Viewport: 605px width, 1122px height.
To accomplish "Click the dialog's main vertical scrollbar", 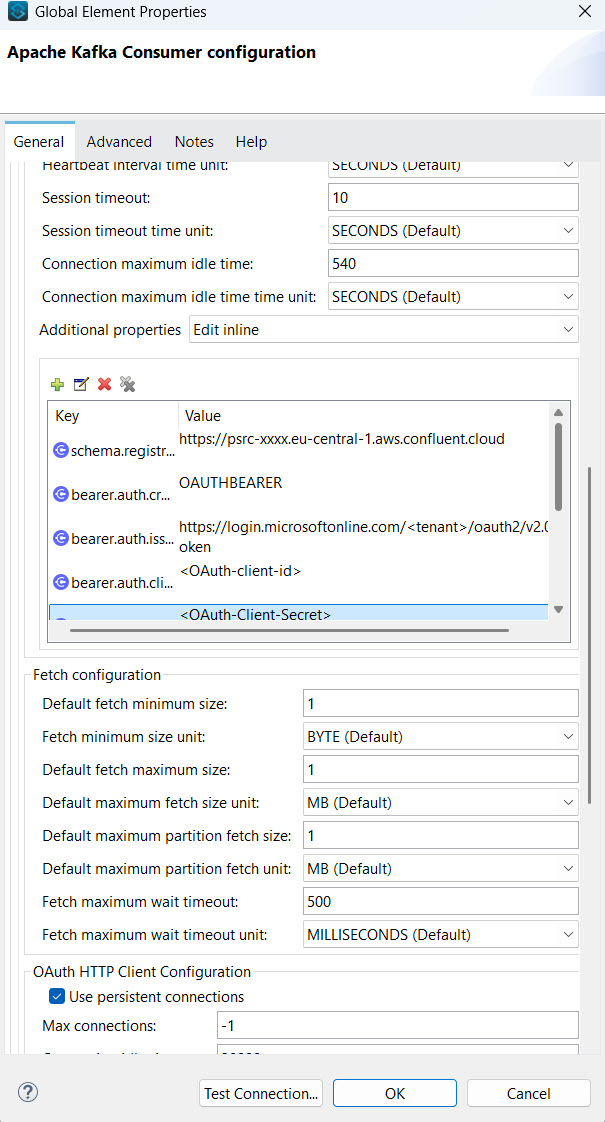I will point(590,635).
